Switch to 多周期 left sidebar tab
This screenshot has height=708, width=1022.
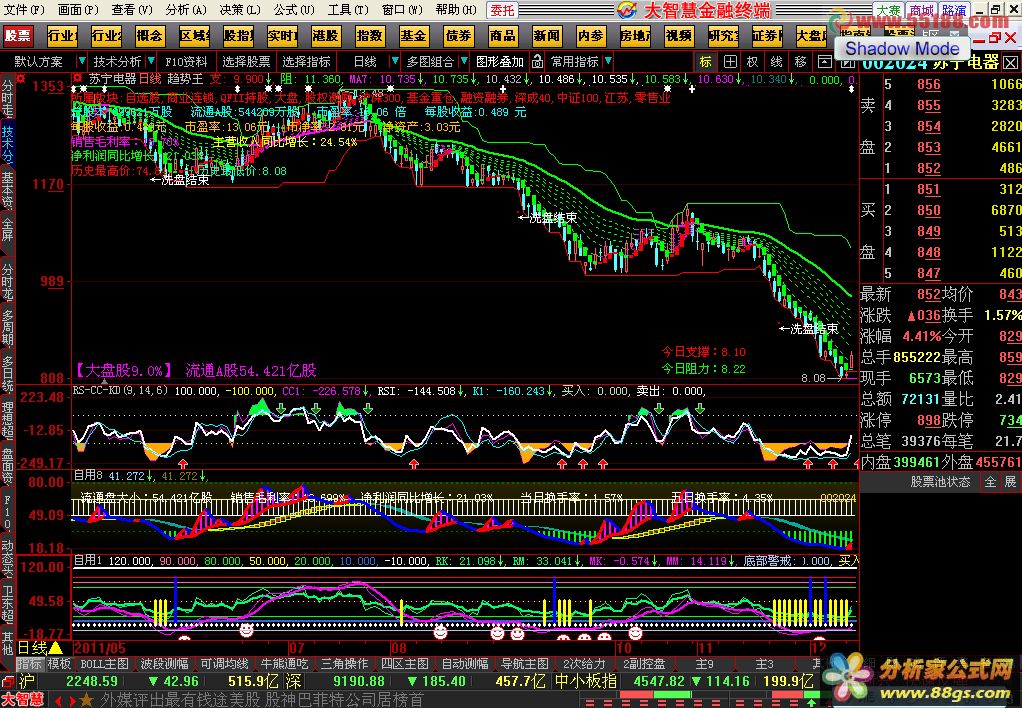[7, 330]
